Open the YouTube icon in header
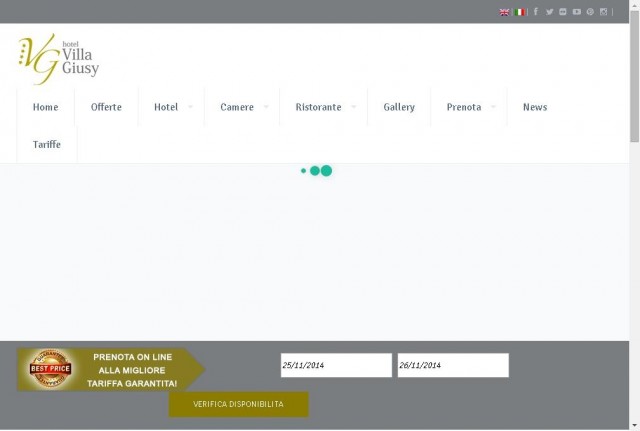The width and height of the screenshot is (640, 431). click(576, 12)
